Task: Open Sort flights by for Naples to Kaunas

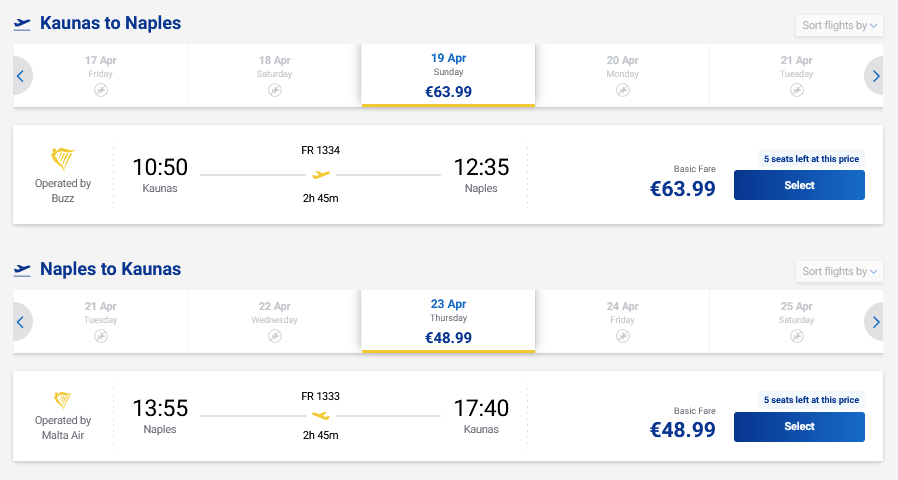Action: [839, 271]
